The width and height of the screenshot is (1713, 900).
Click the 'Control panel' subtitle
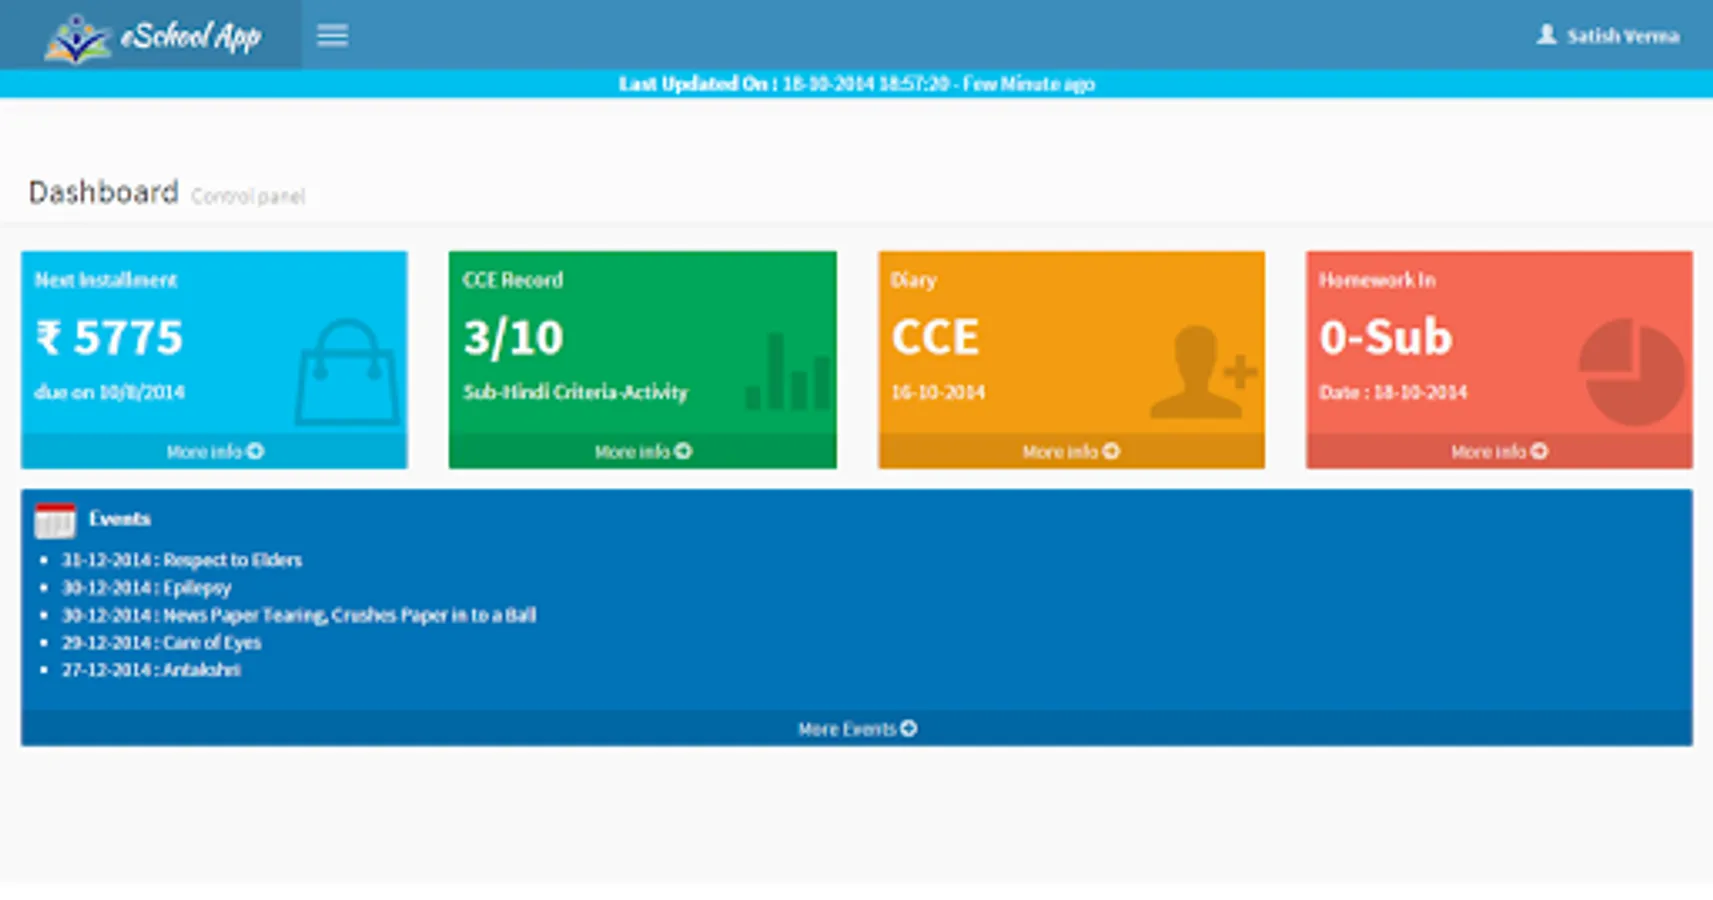point(248,196)
